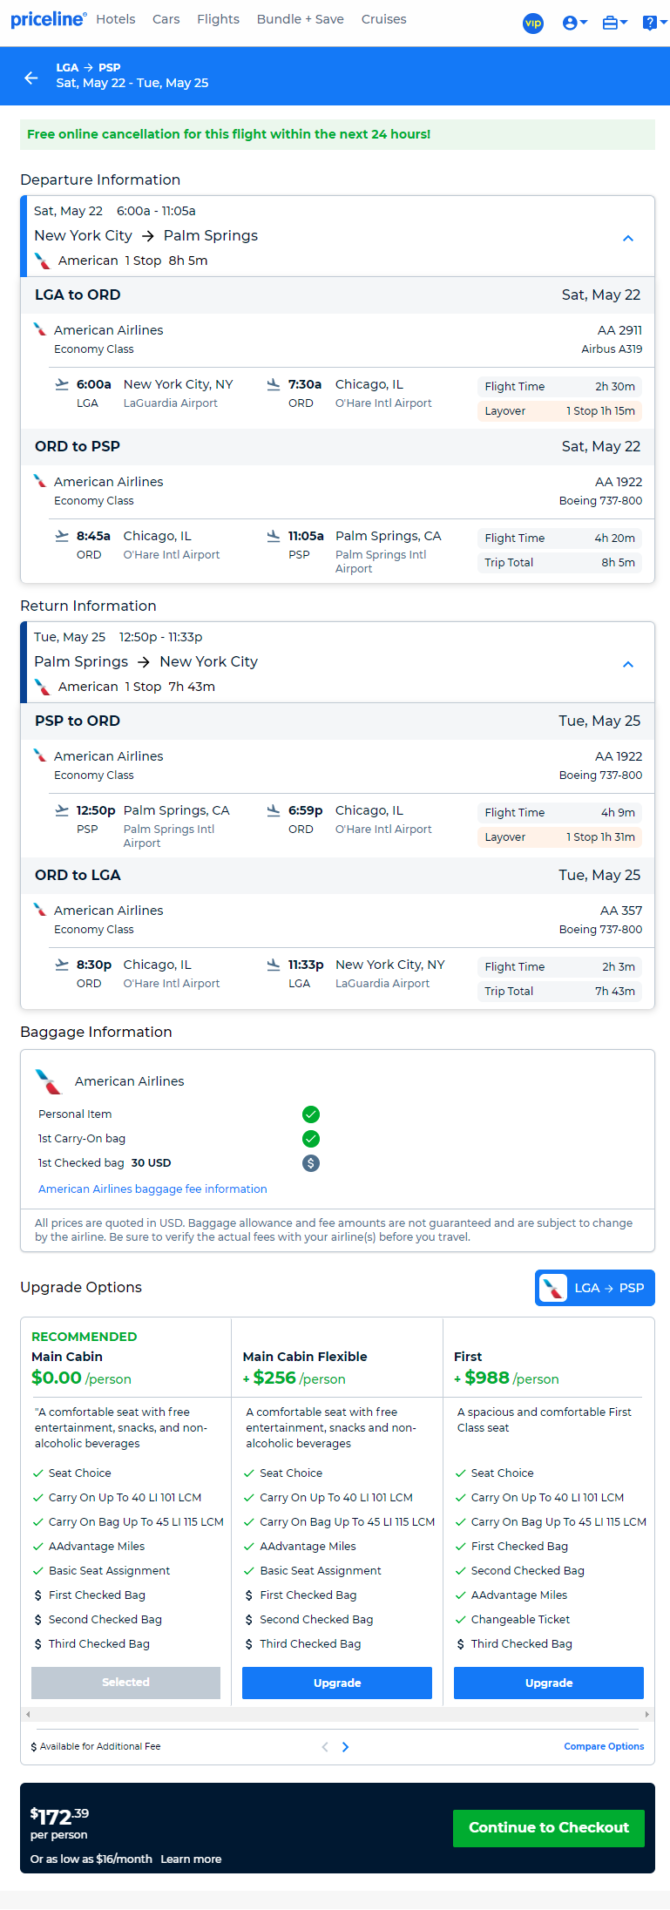Image resolution: width=670 pixels, height=1910 pixels.
Task: Upgrade to Main Cabin Flexible
Action: point(337,1683)
